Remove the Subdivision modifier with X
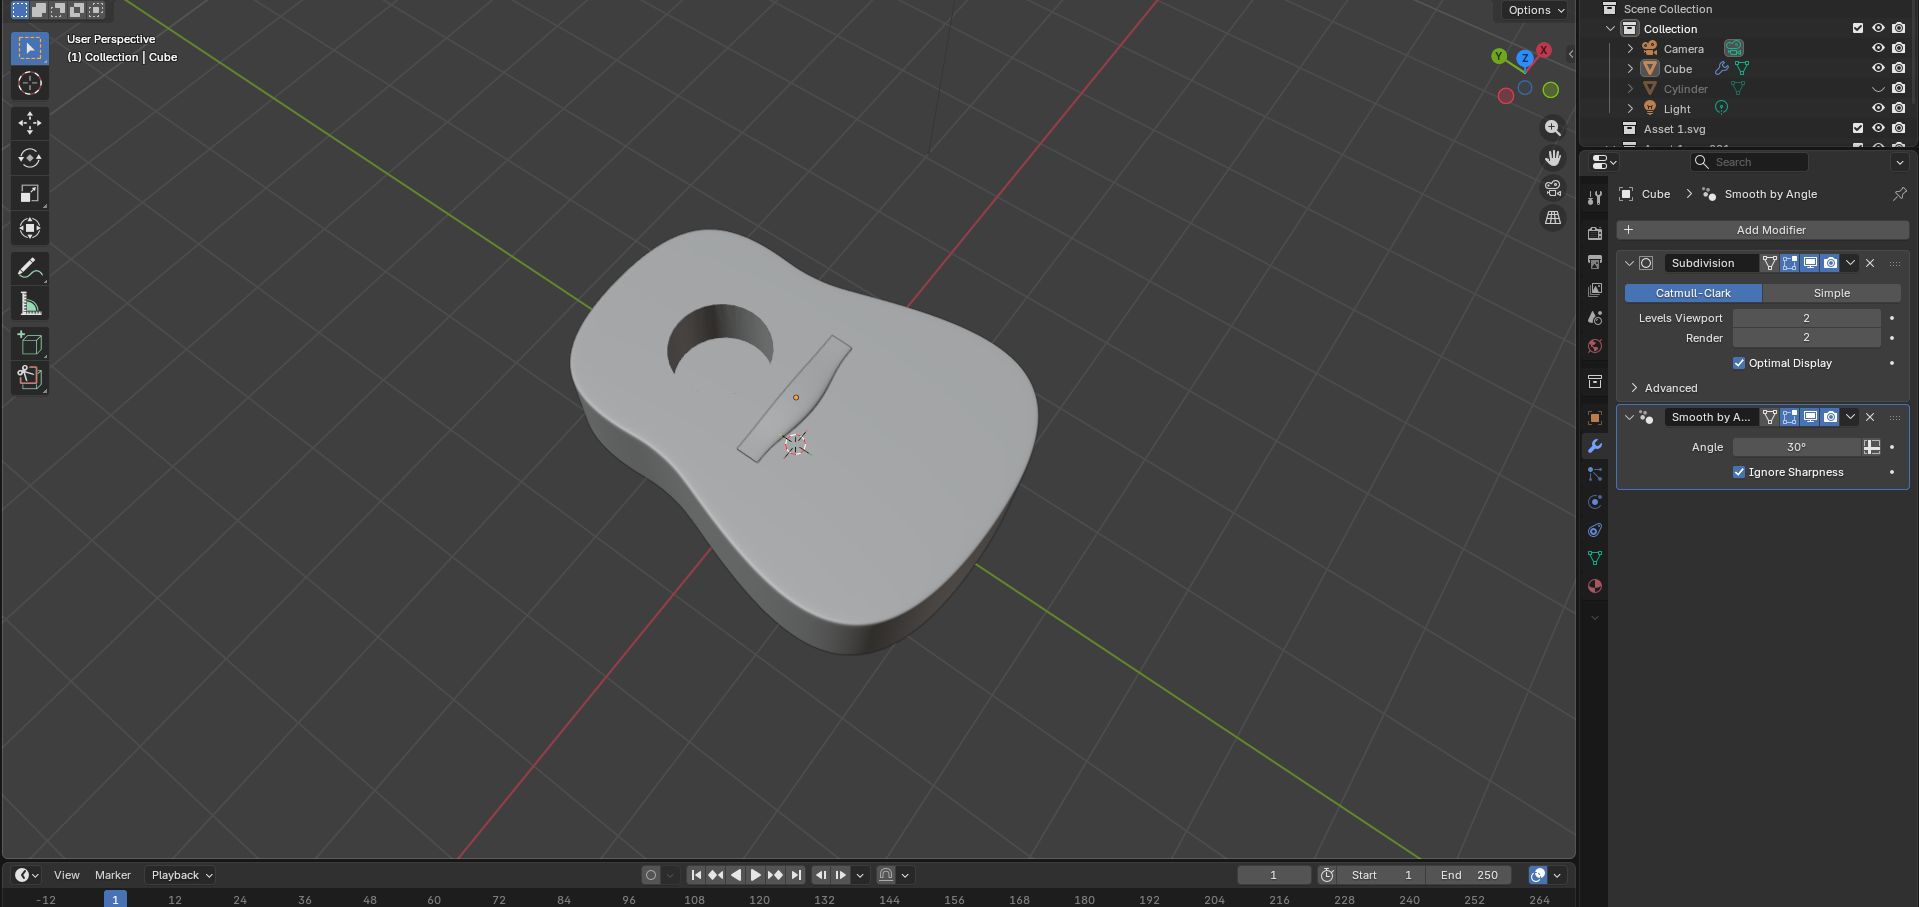The image size is (1919, 907). point(1870,263)
